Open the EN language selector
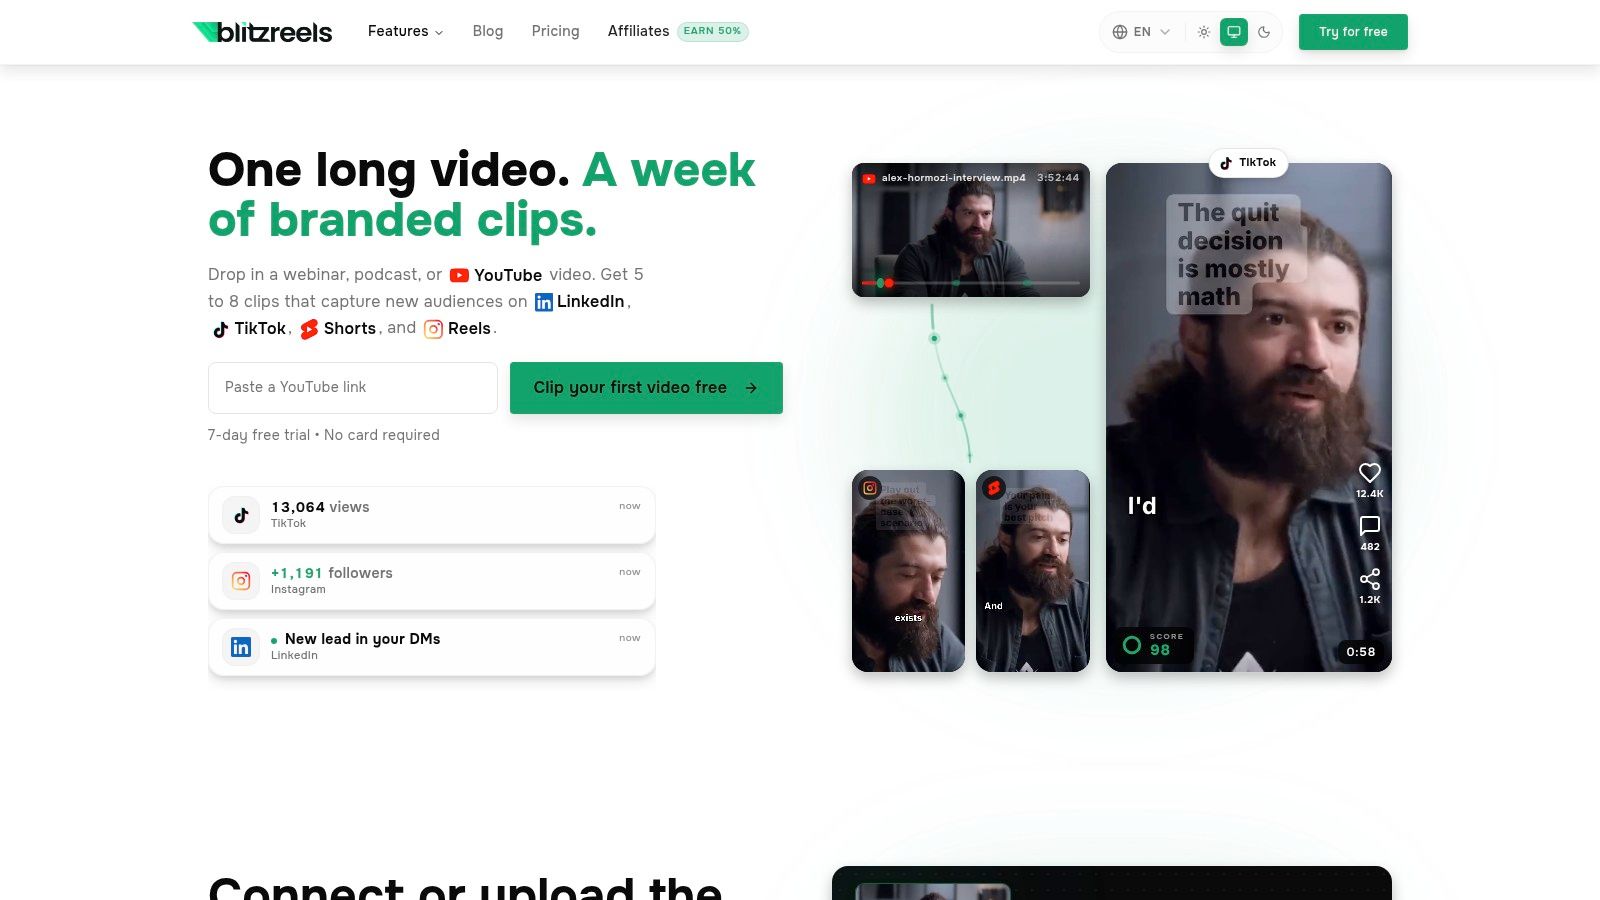 pos(1141,32)
